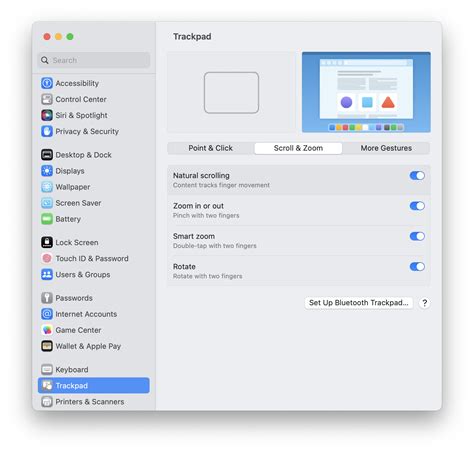Click the trackpad outline illustration
This screenshot has width=474, height=453.
(x=231, y=93)
